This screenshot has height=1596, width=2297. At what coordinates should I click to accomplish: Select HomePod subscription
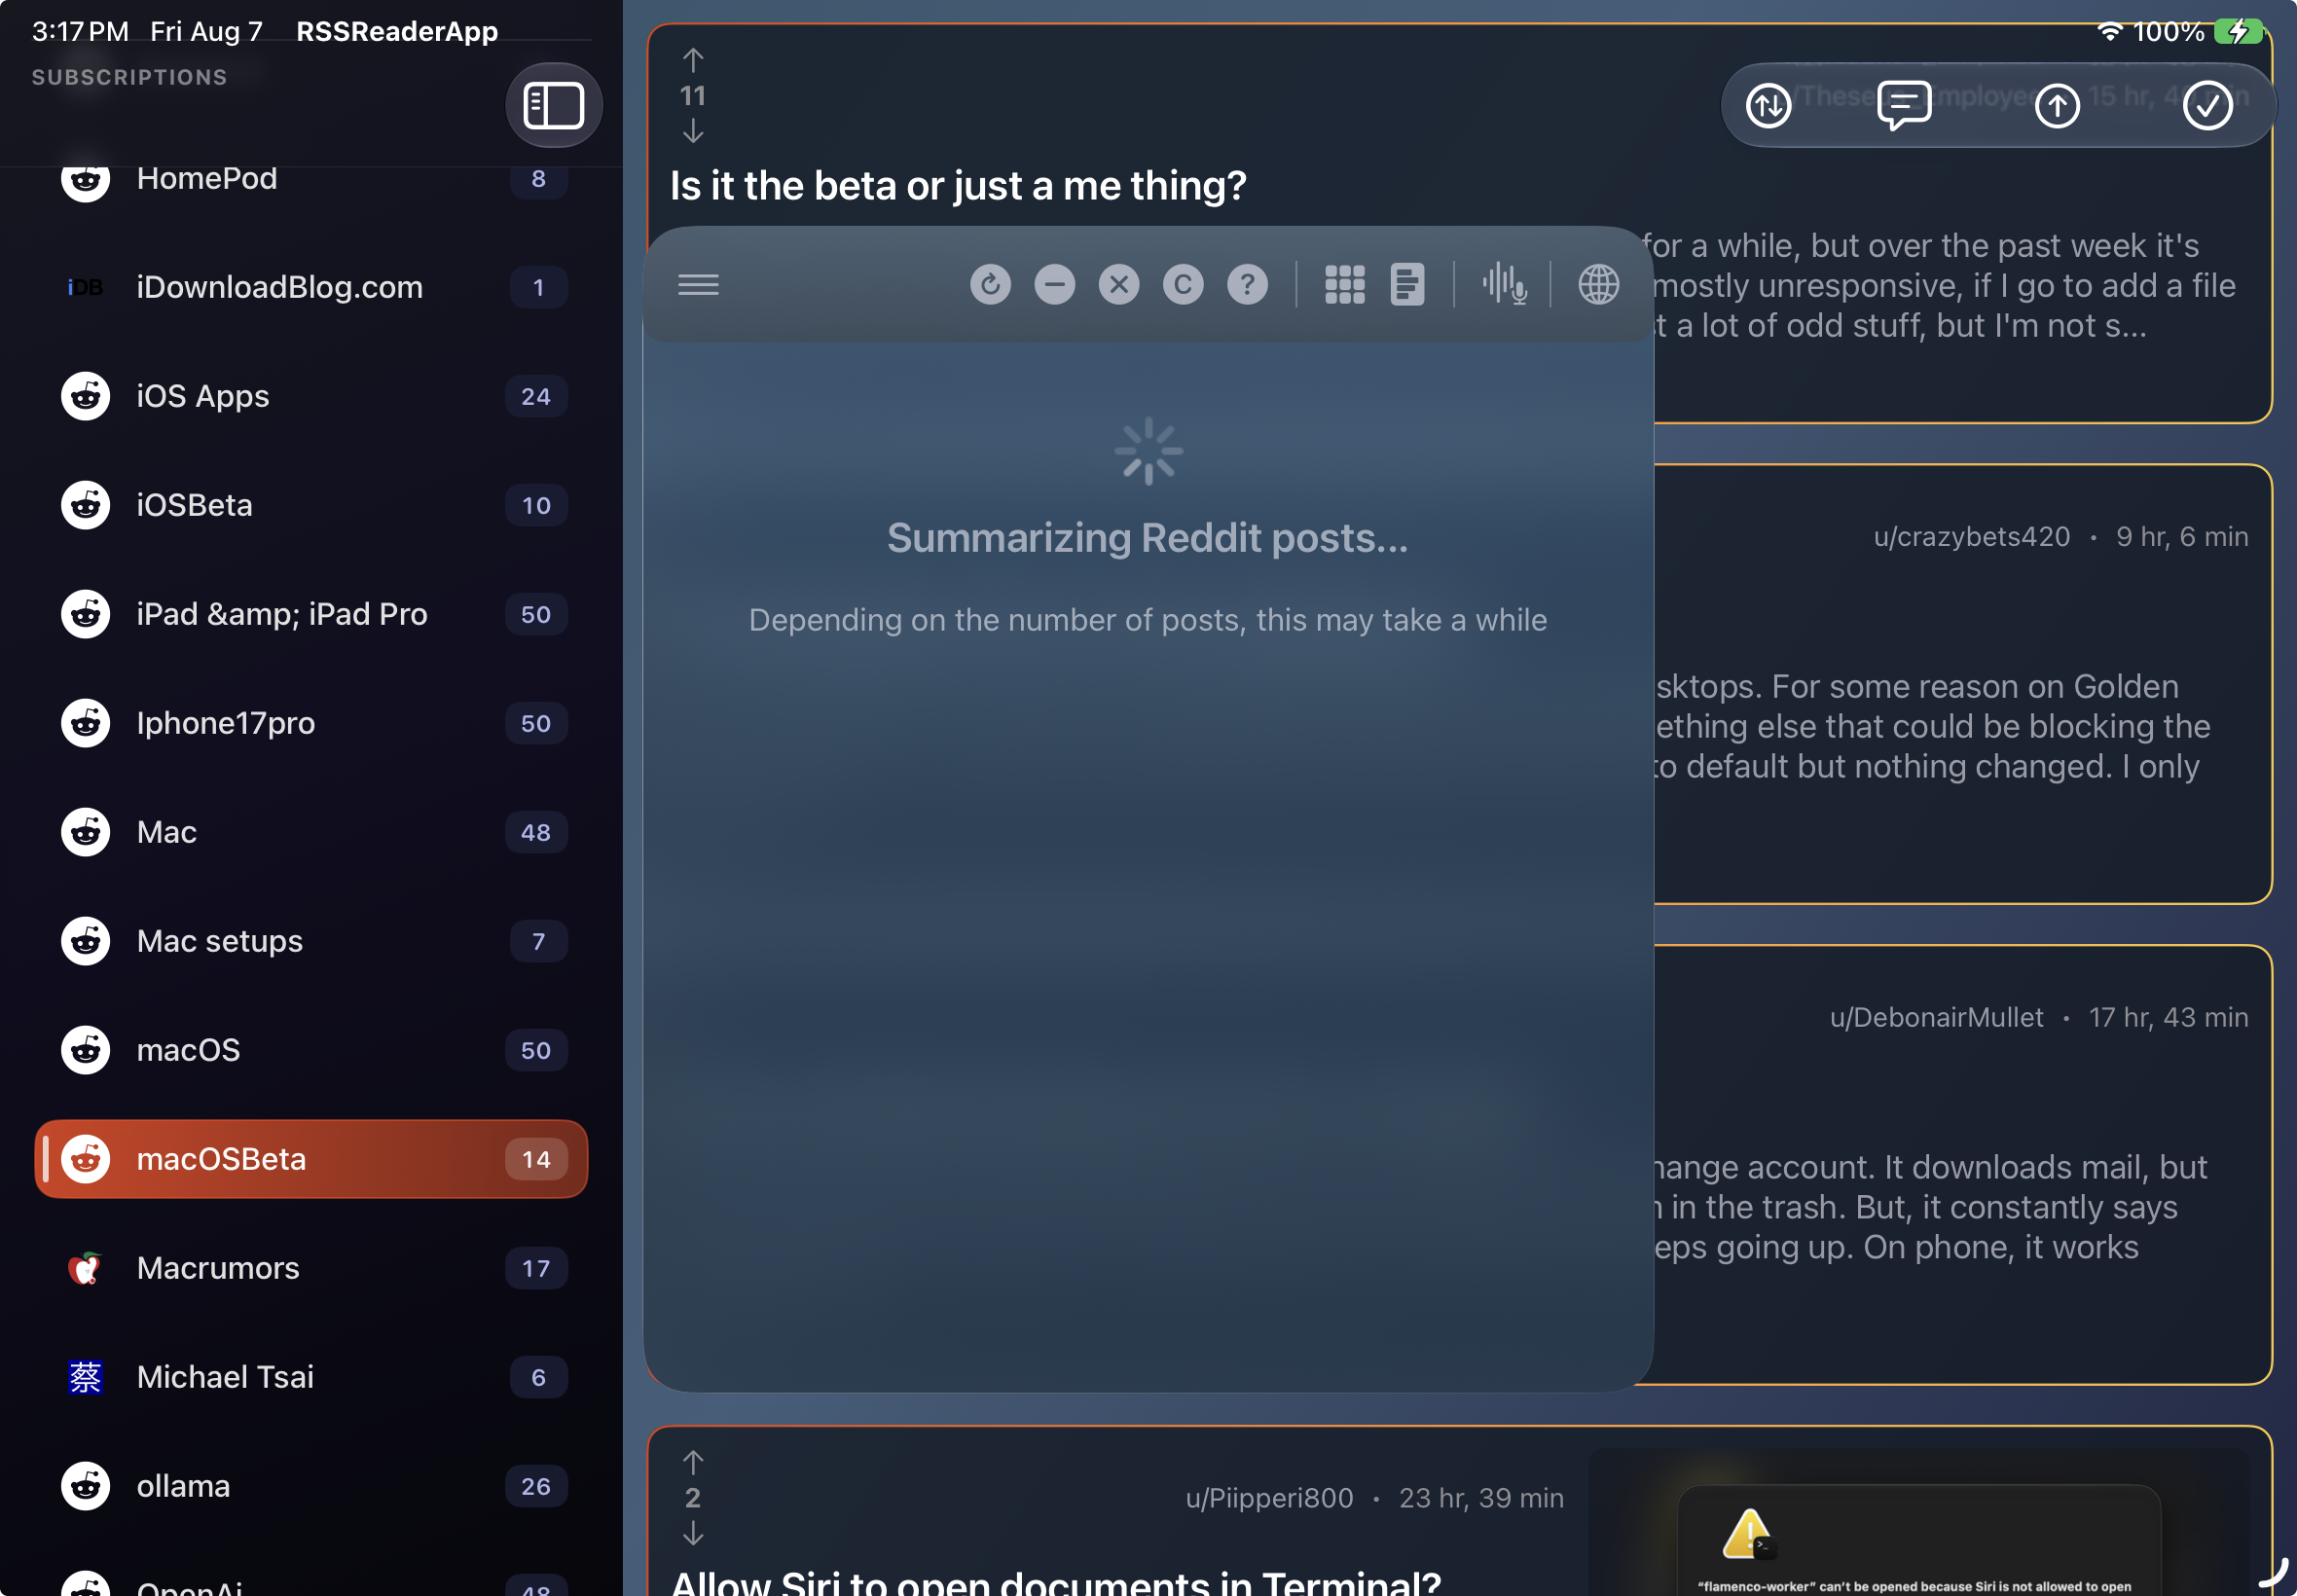[311, 179]
